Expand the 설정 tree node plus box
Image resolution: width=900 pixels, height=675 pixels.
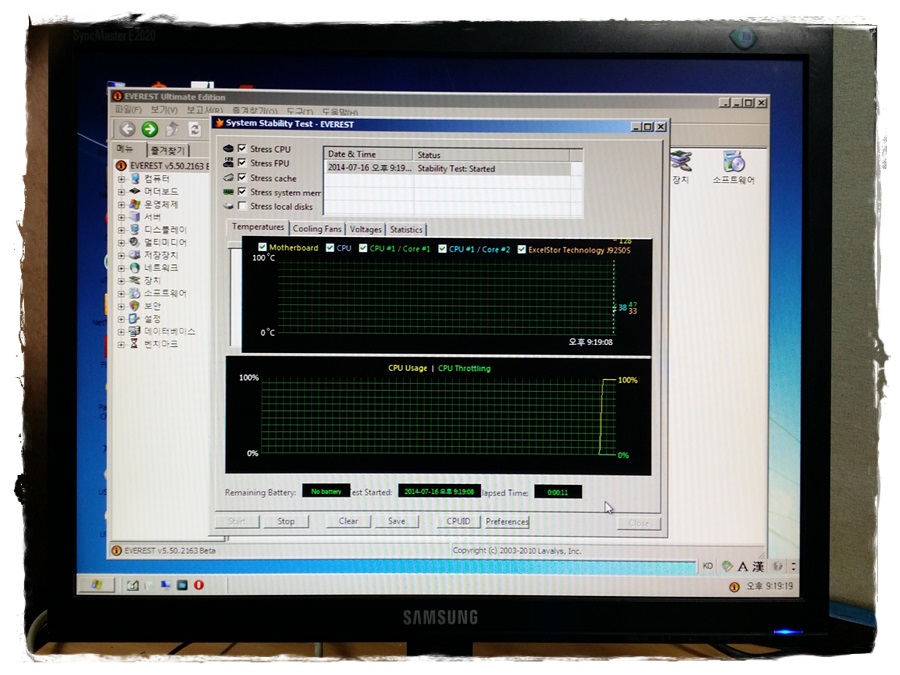coord(121,319)
